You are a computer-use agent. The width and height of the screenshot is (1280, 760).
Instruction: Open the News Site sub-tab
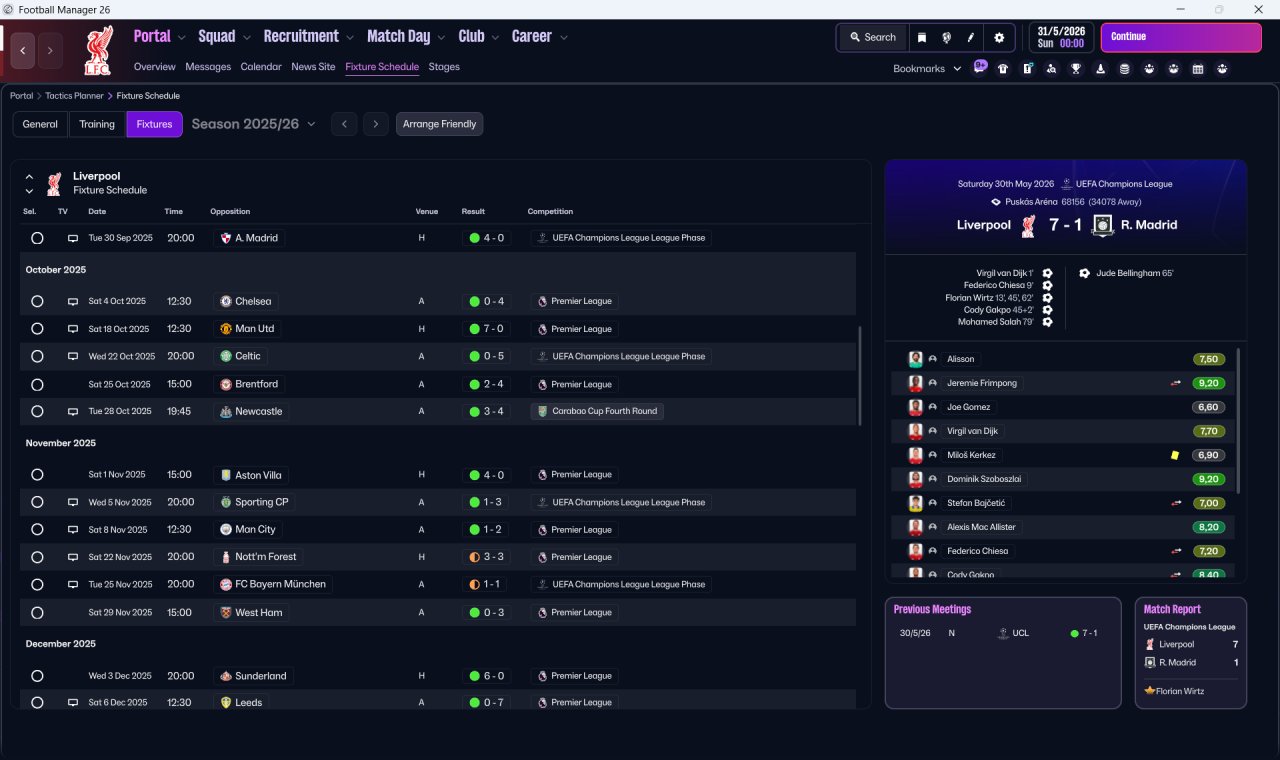[313, 67]
